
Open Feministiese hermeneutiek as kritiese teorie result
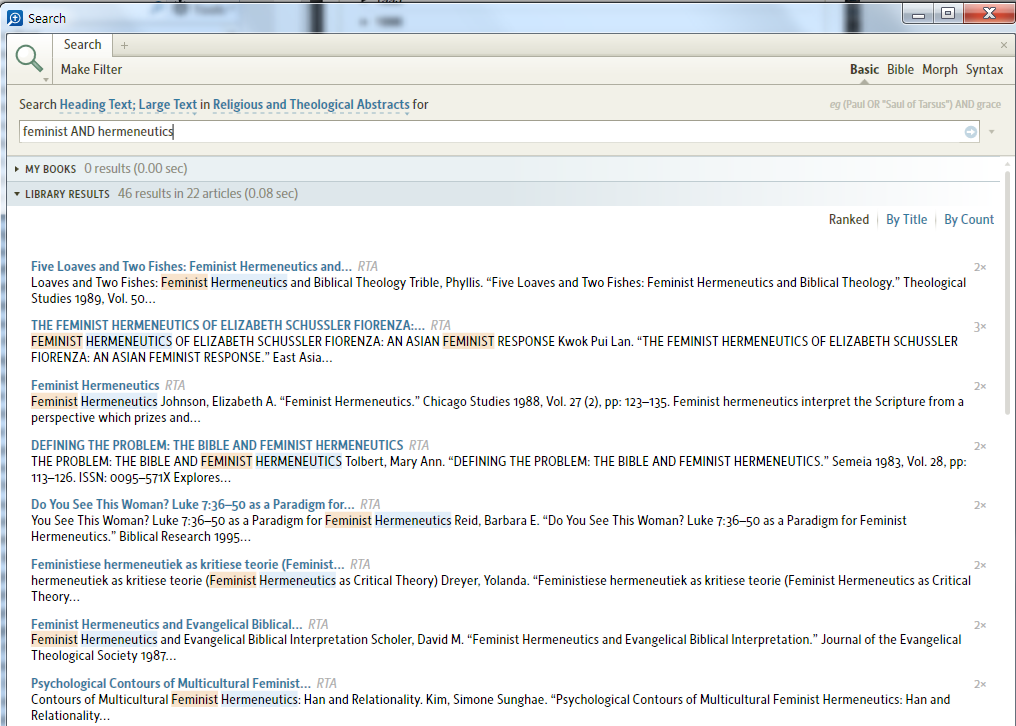pyautogui.click(x=188, y=565)
